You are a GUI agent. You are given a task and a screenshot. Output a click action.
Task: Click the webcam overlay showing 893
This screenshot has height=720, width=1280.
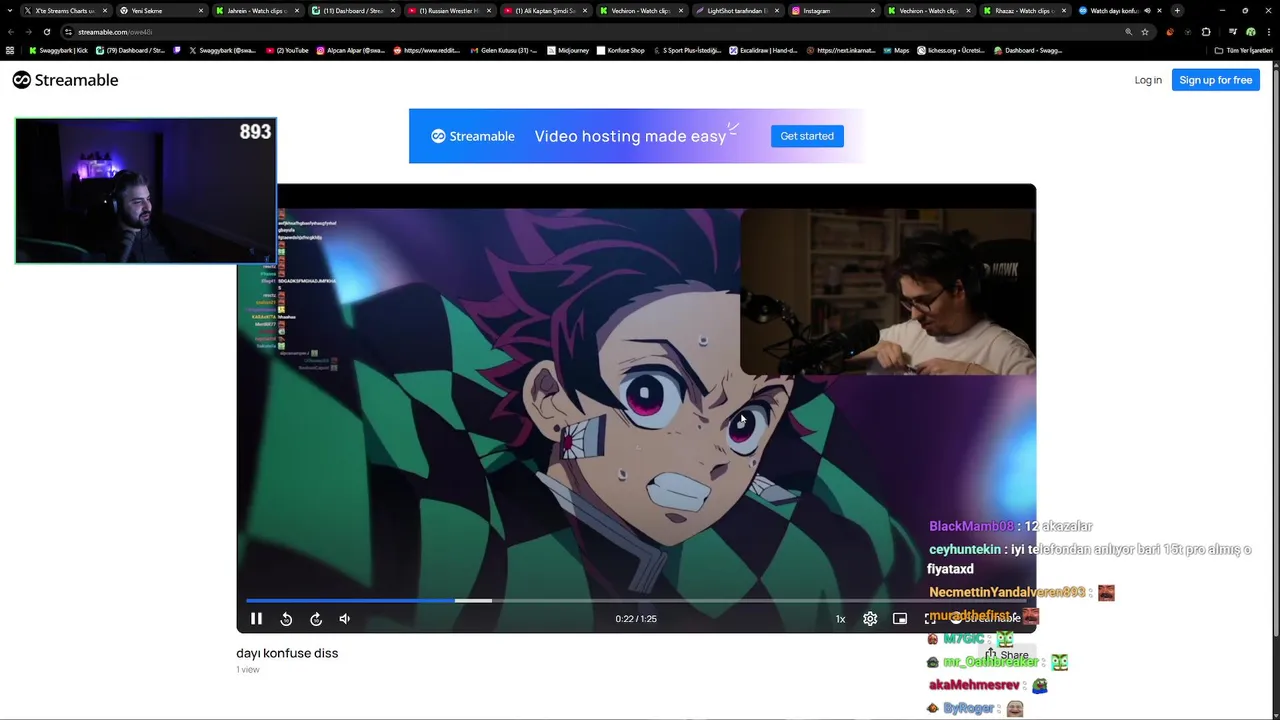145,191
